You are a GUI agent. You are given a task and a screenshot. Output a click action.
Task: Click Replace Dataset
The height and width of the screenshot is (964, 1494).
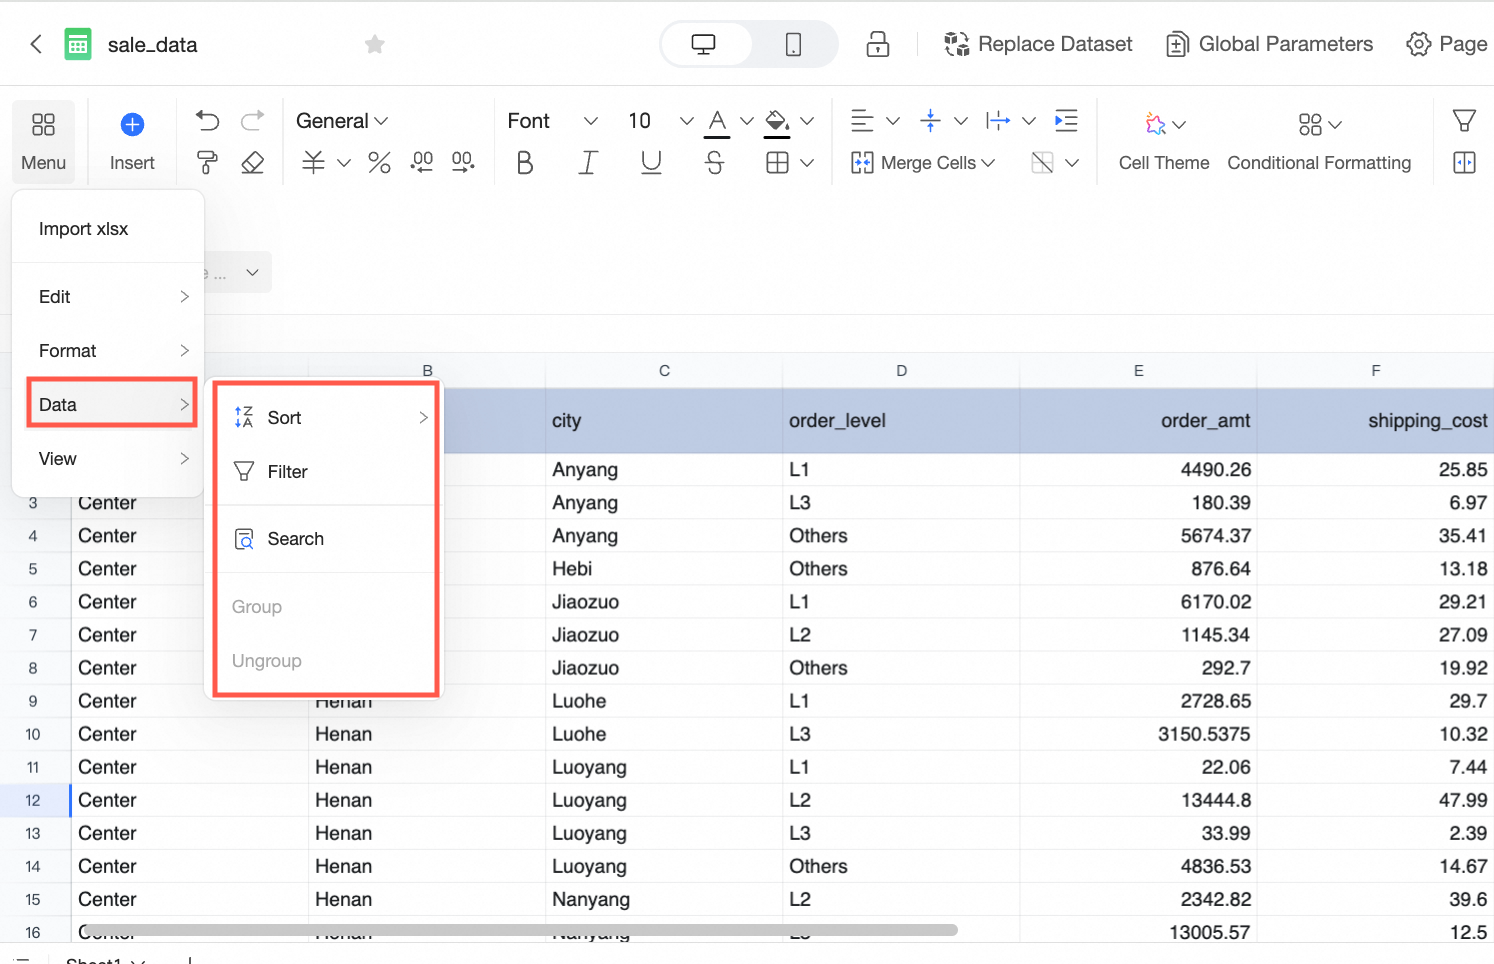click(x=1038, y=44)
